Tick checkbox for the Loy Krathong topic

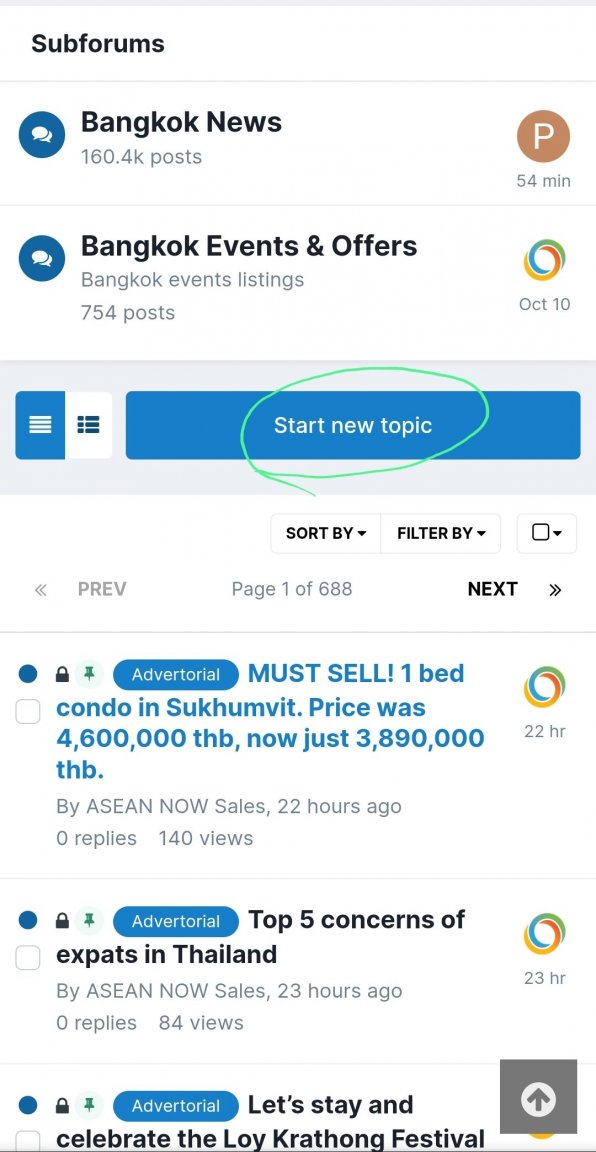[28, 1140]
